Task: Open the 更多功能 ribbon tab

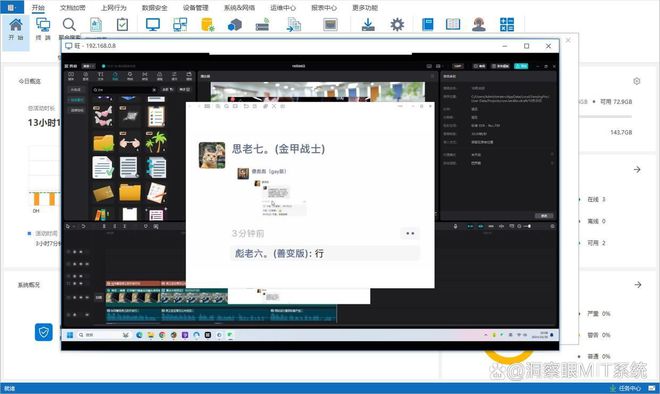Action: pyautogui.click(x=365, y=8)
